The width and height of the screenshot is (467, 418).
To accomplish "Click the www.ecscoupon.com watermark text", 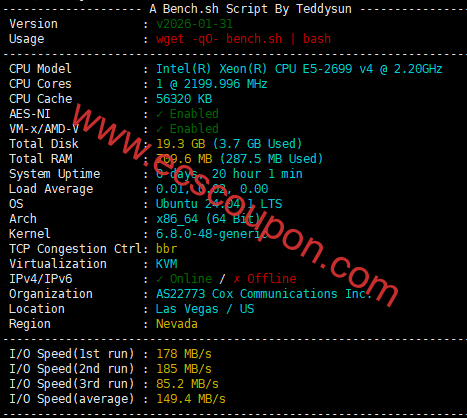I will click(235, 205).
